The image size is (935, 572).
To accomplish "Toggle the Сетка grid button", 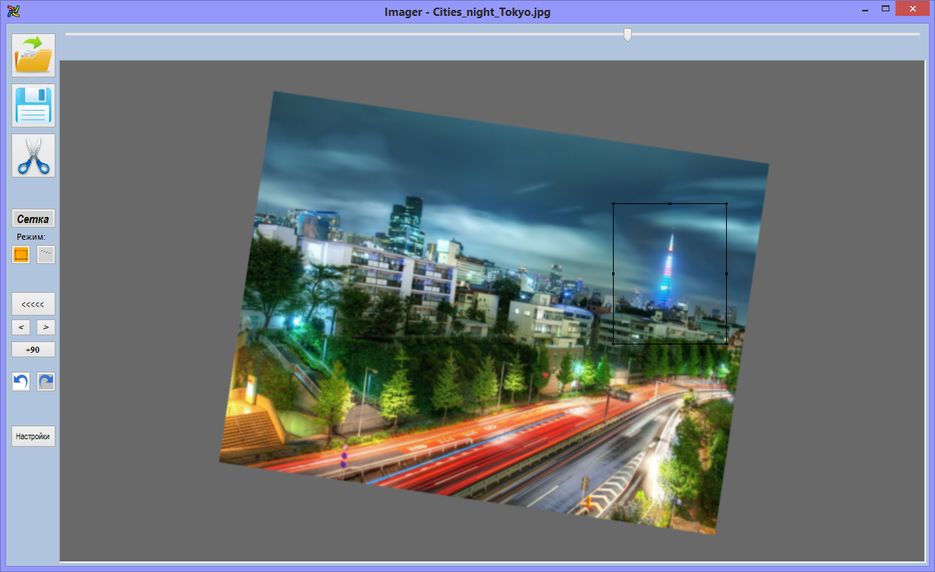I will point(33,219).
